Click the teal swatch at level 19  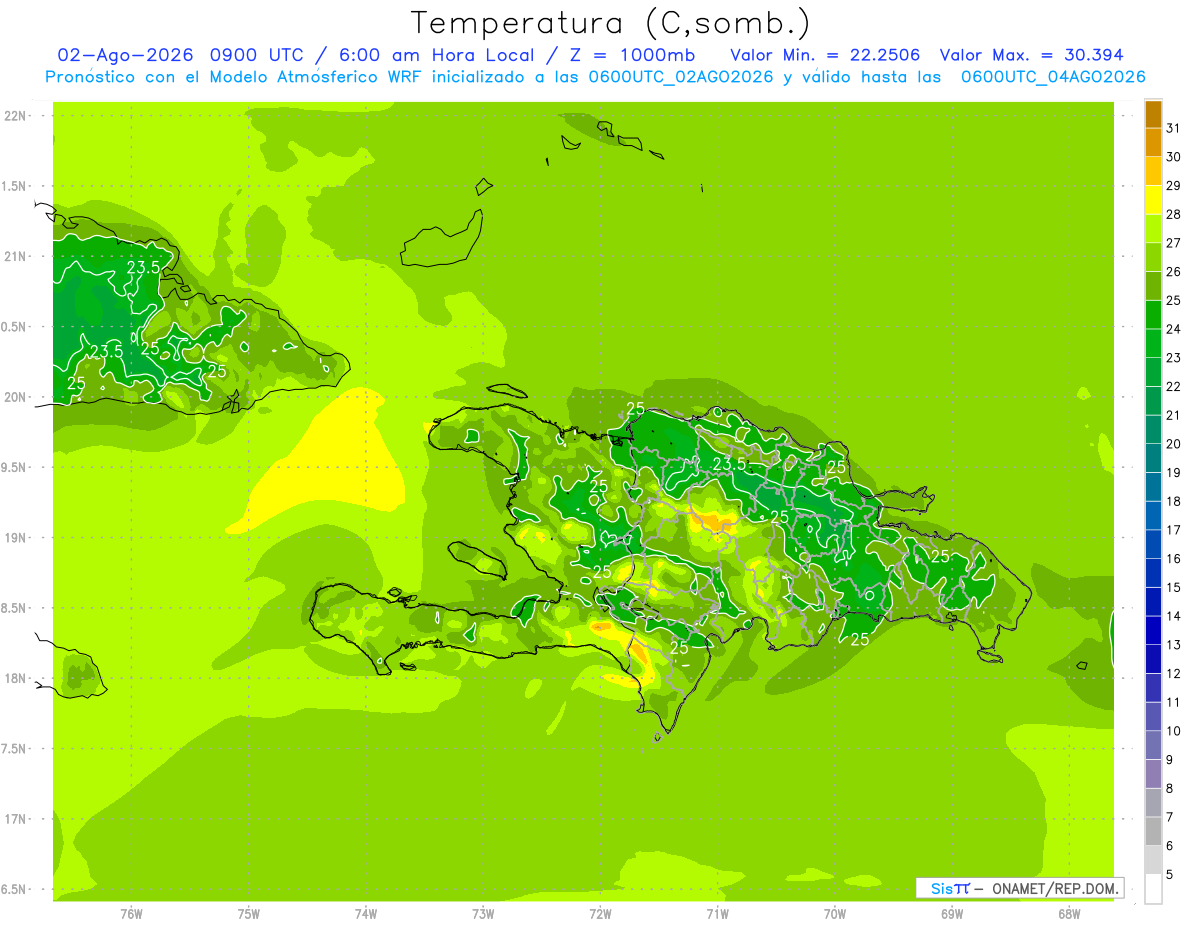[1153, 458]
